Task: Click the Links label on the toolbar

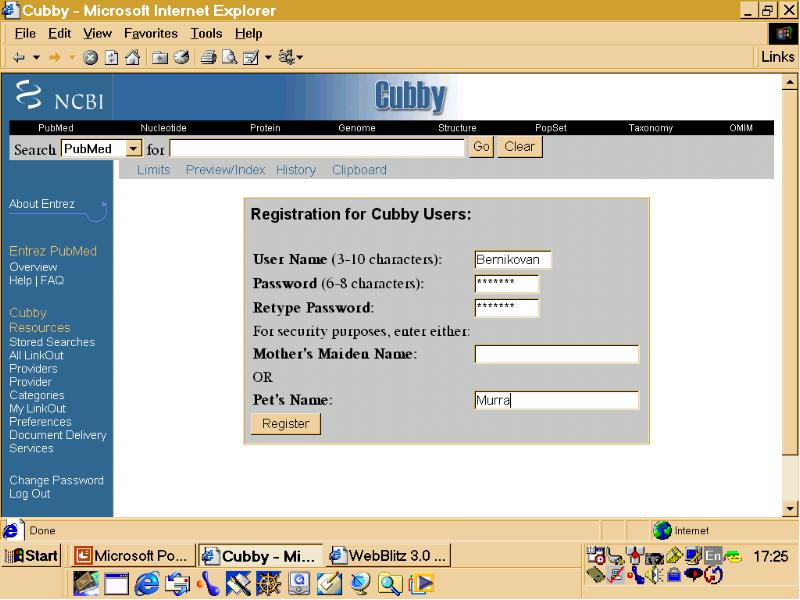Action: [778, 57]
